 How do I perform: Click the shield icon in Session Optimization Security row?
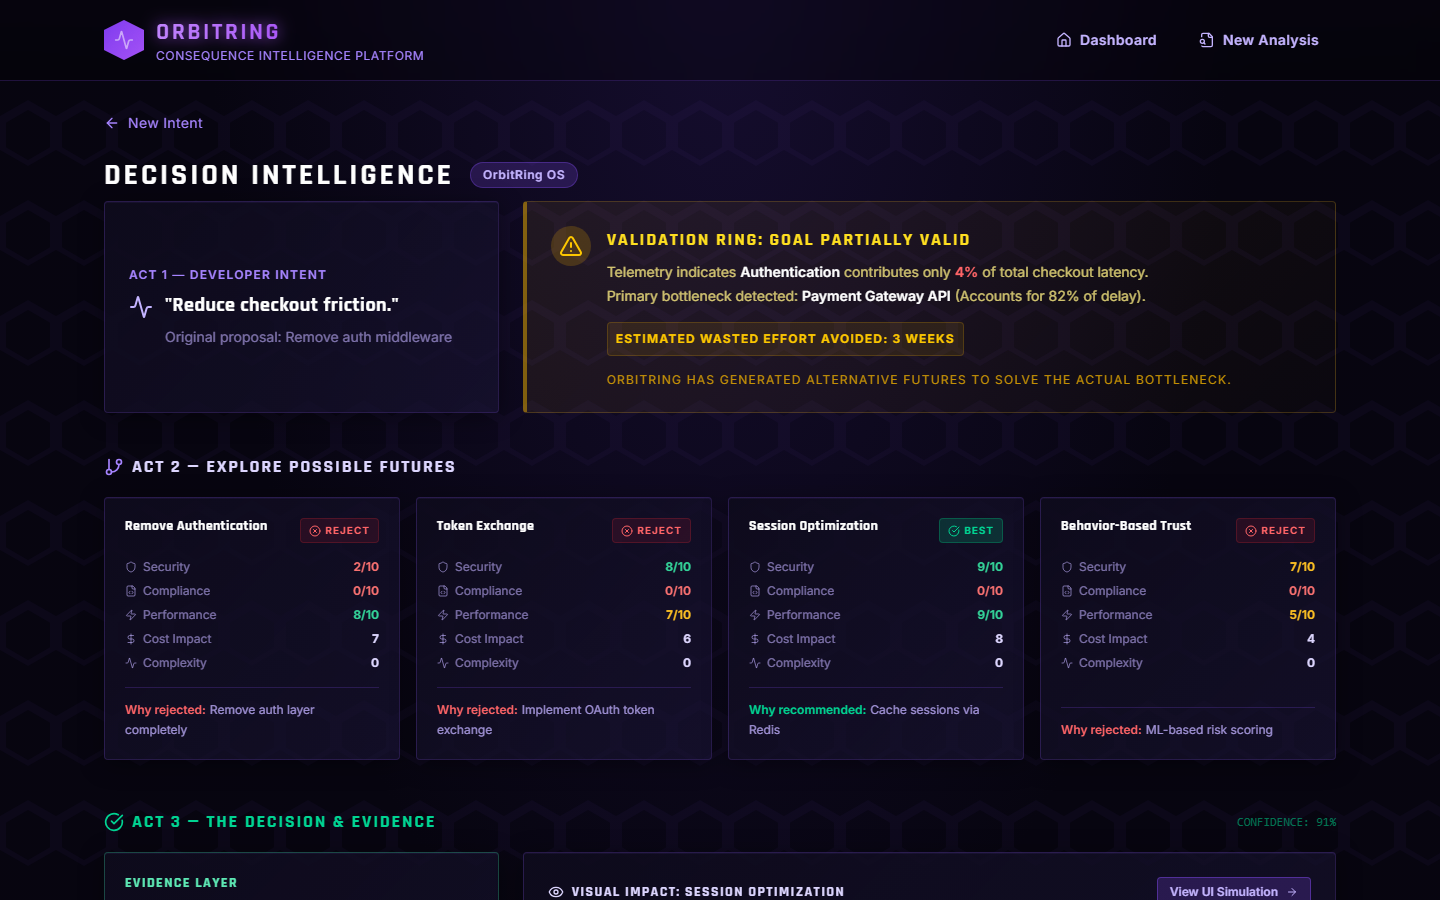coord(755,567)
